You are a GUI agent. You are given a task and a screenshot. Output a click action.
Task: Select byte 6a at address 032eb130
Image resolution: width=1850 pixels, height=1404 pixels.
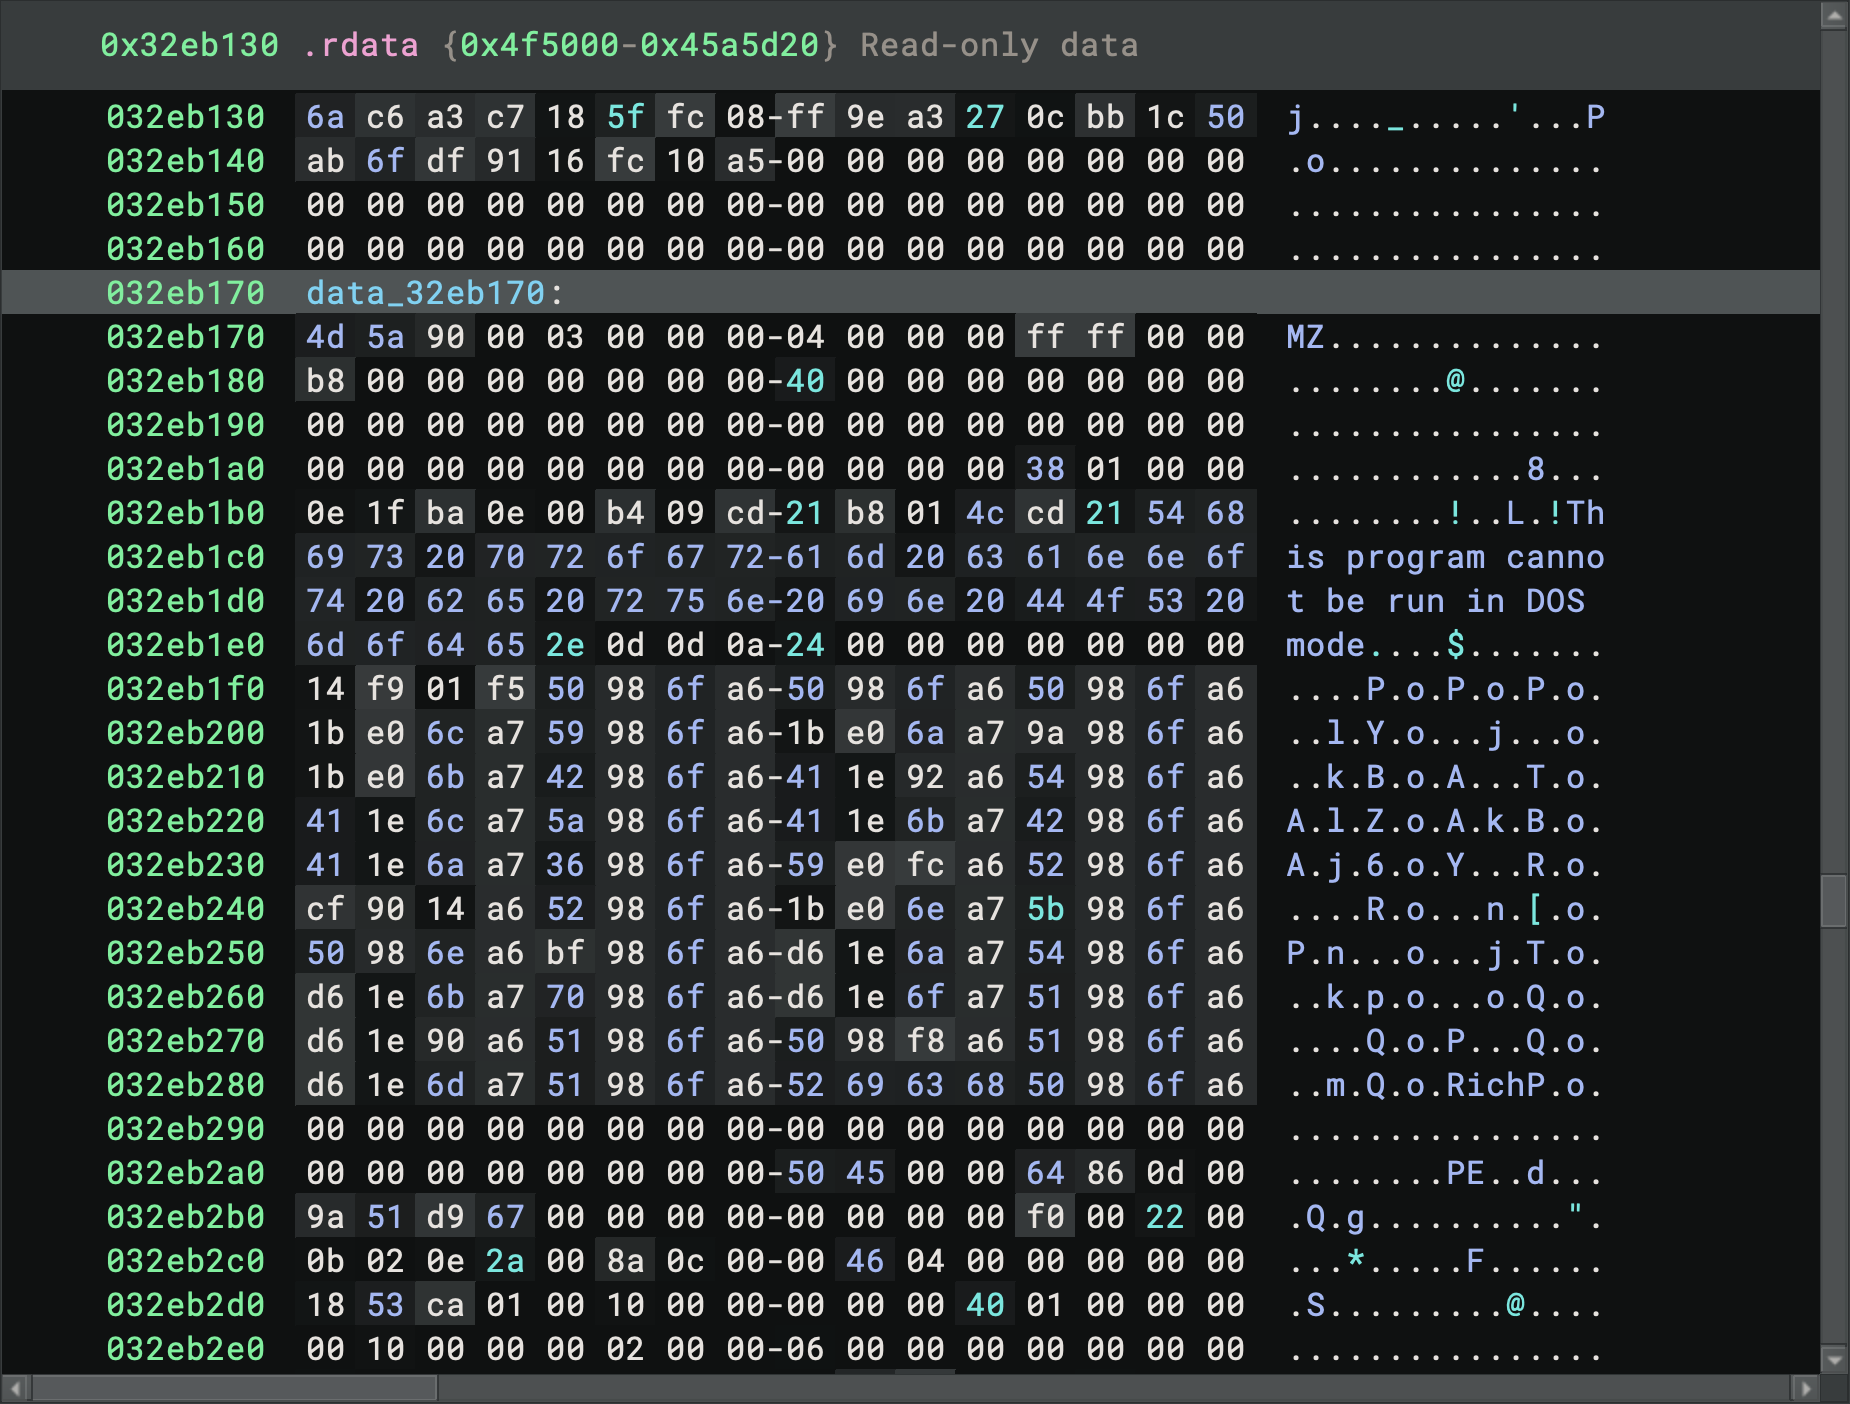(x=325, y=117)
